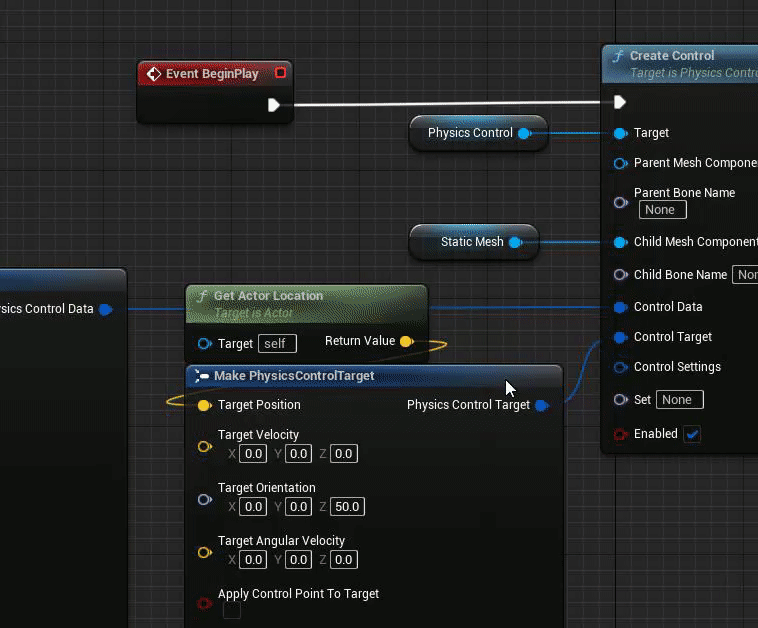Viewport: 758px width, 628px height.
Task: Click the Target Velocity input pin
Action: [204, 446]
